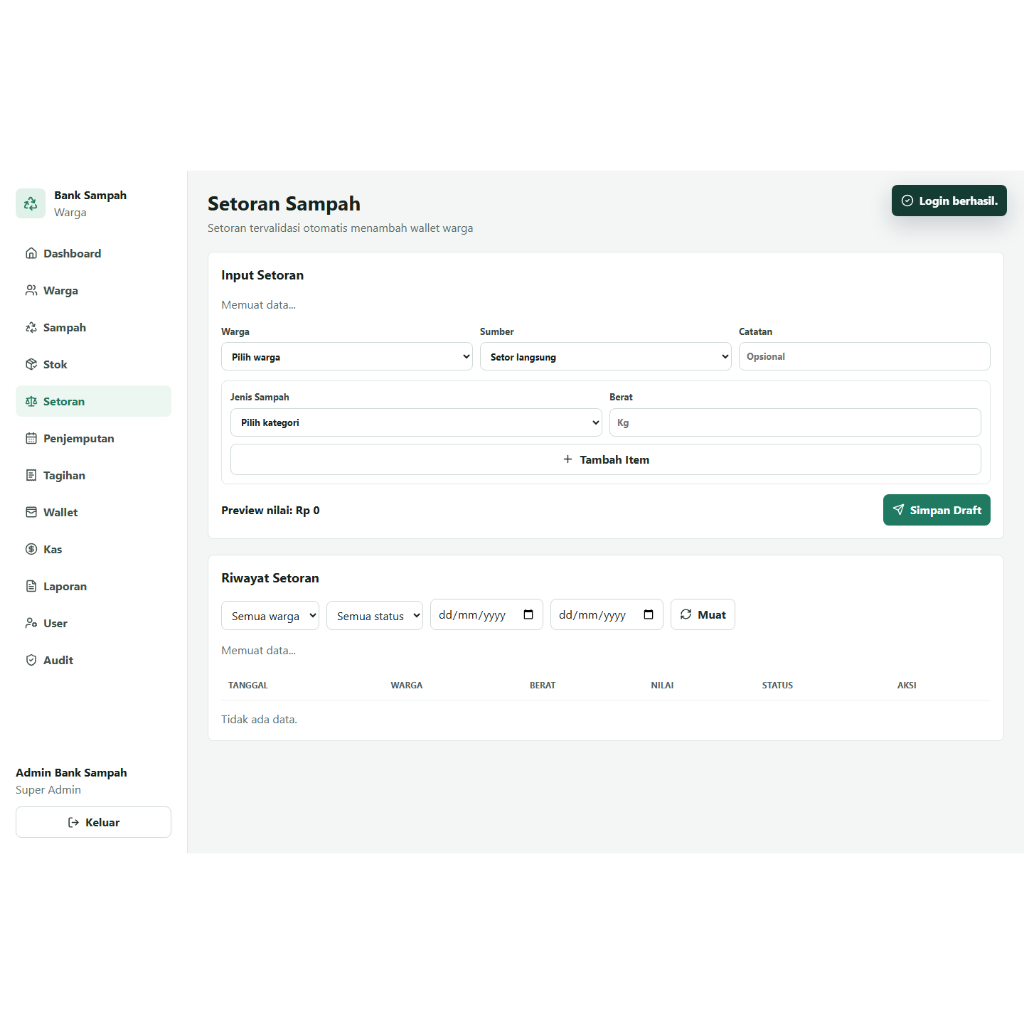1024x1024 pixels.
Task: Navigate to Penjemputan page
Action: pos(93,438)
